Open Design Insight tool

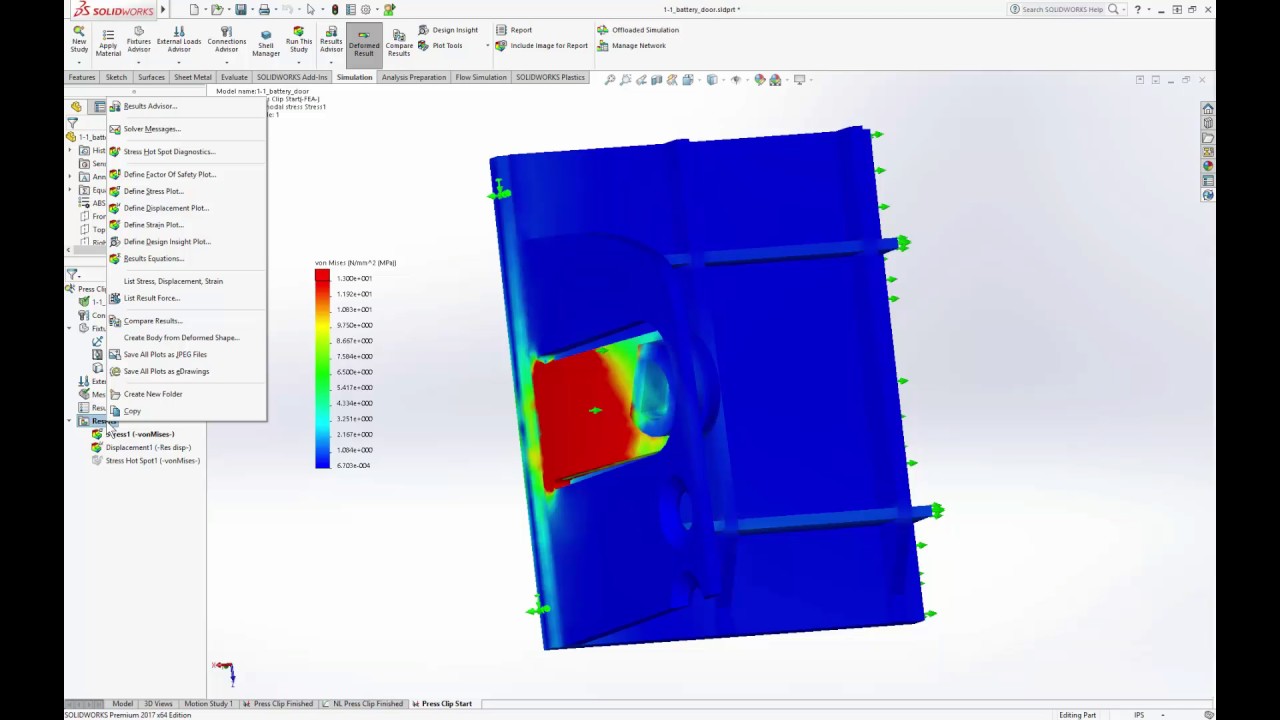pos(448,30)
